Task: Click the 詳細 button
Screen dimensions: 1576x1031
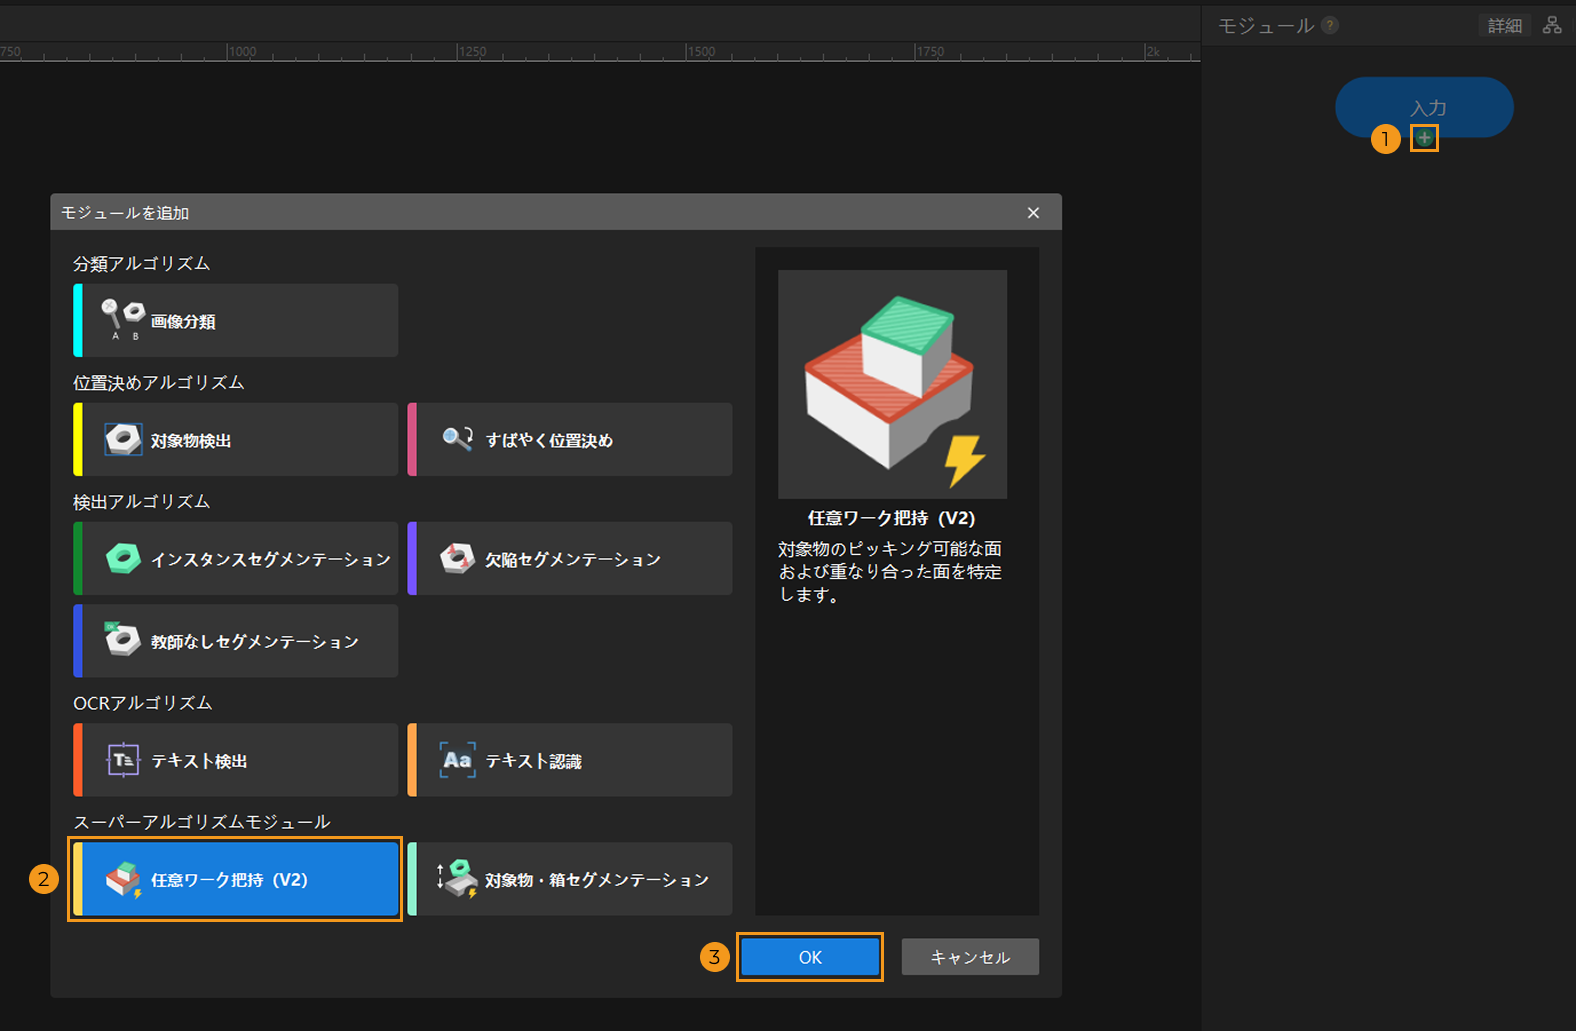Action: [x=1505, y=25]
